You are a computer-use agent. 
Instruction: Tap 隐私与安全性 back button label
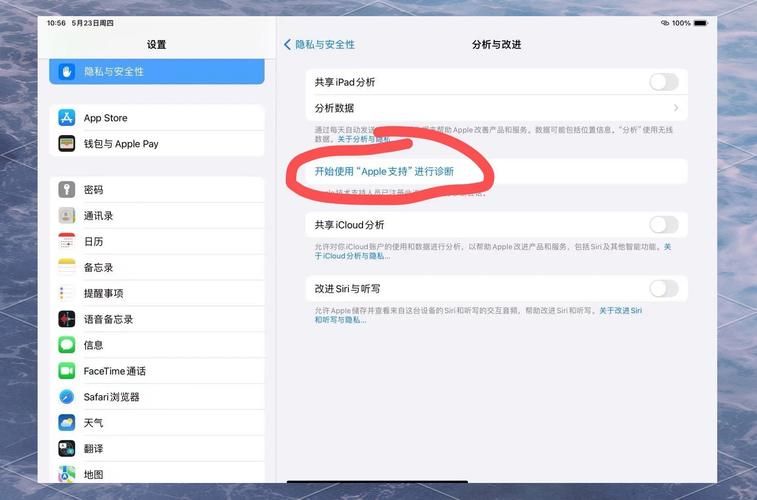pyautogui.click(x=325, y=44)
